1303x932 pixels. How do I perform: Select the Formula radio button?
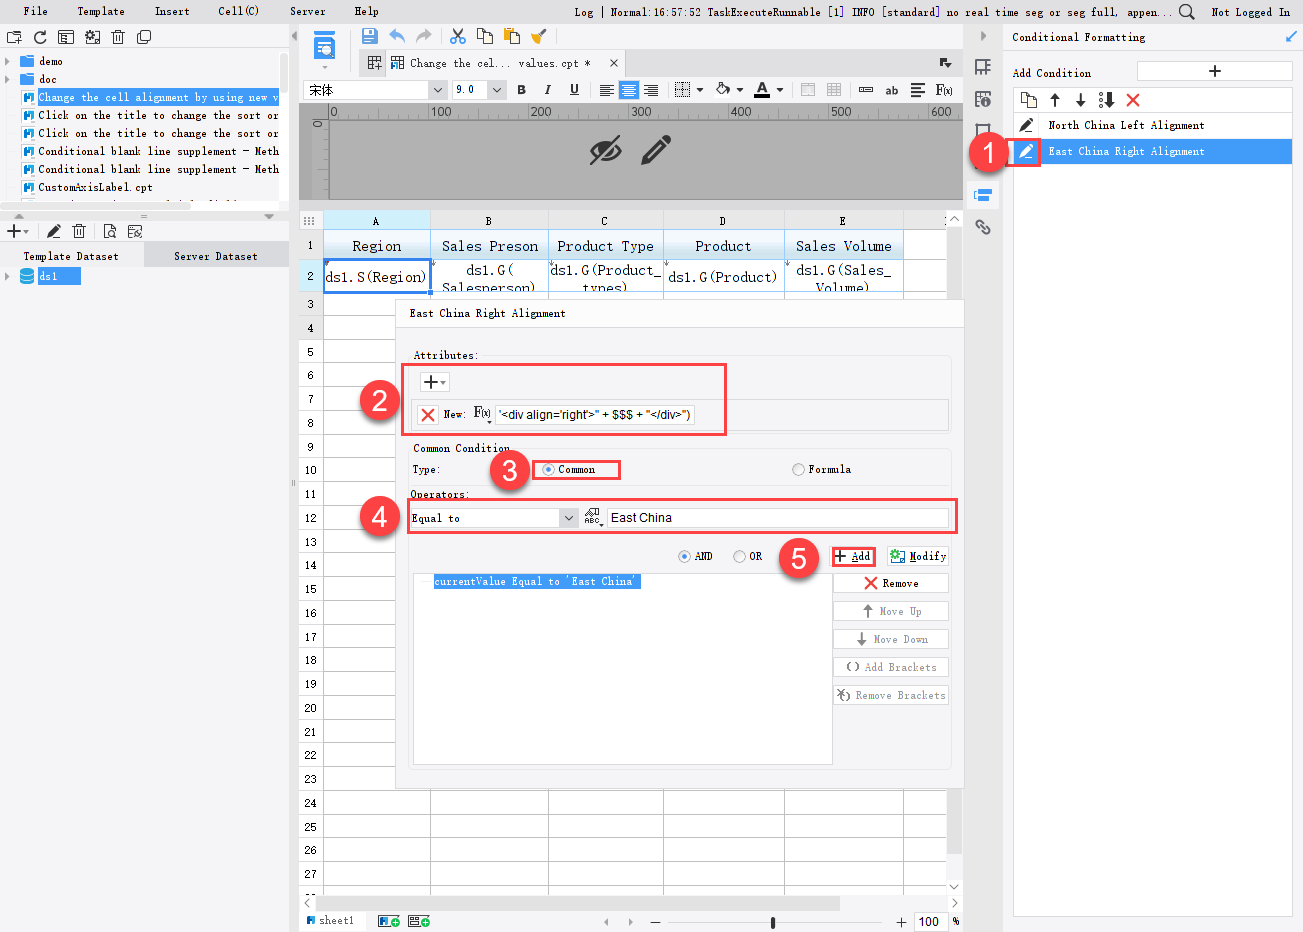798,469
